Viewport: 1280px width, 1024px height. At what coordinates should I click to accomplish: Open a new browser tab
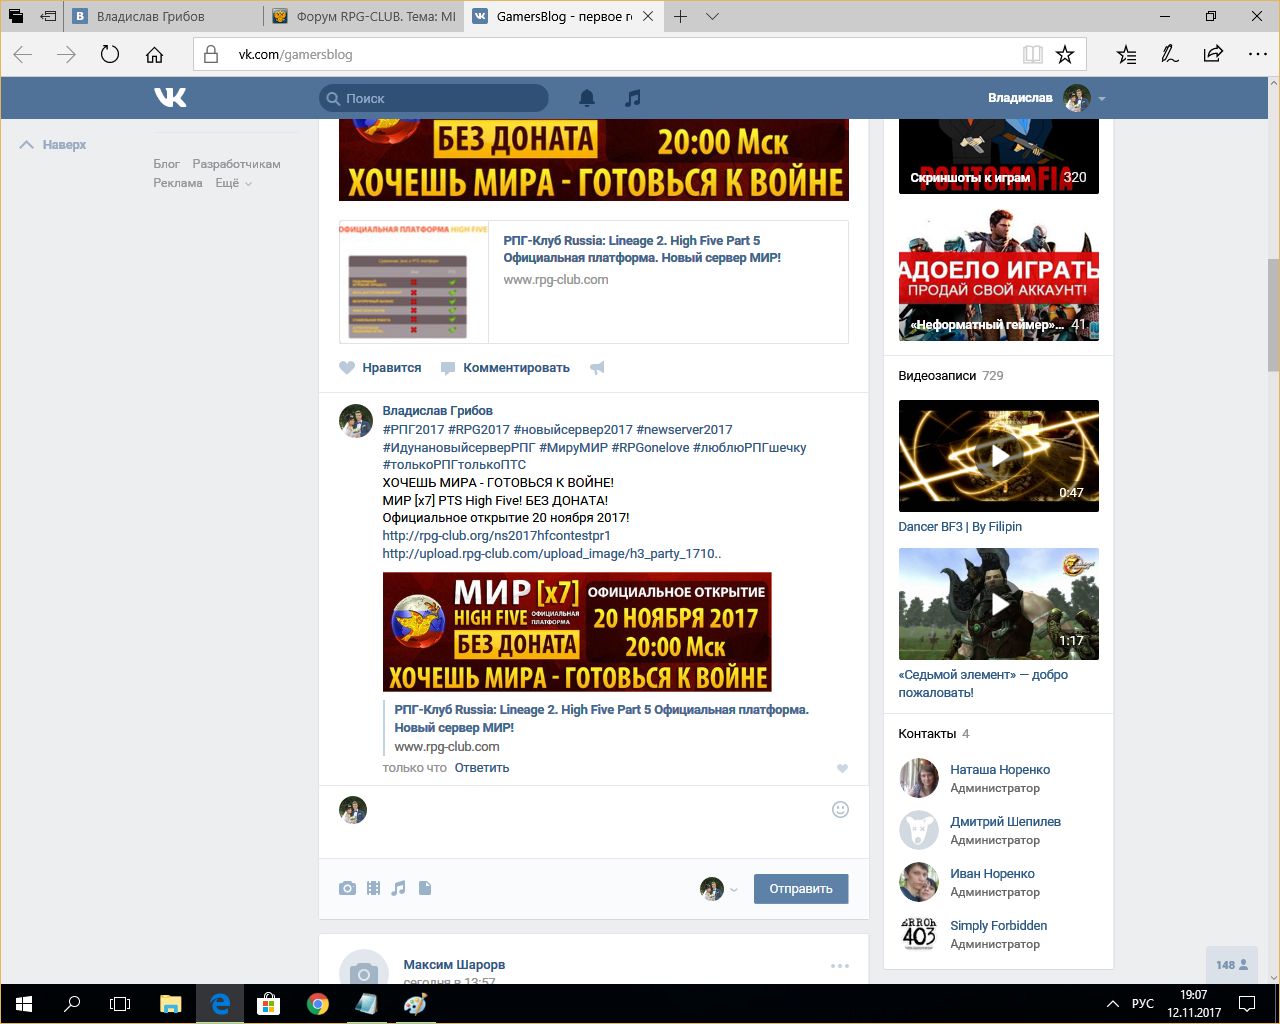coord(681,16)
